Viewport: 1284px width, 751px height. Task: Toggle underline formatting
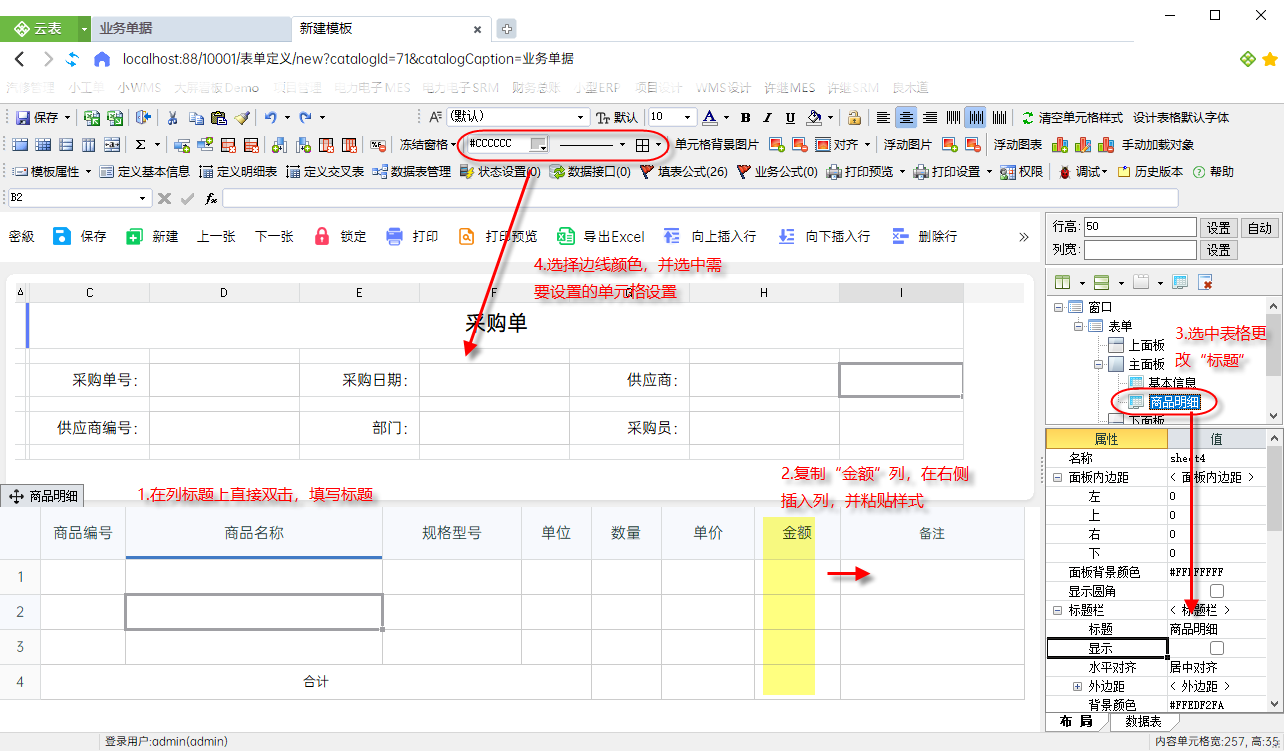tap(791, 117)
